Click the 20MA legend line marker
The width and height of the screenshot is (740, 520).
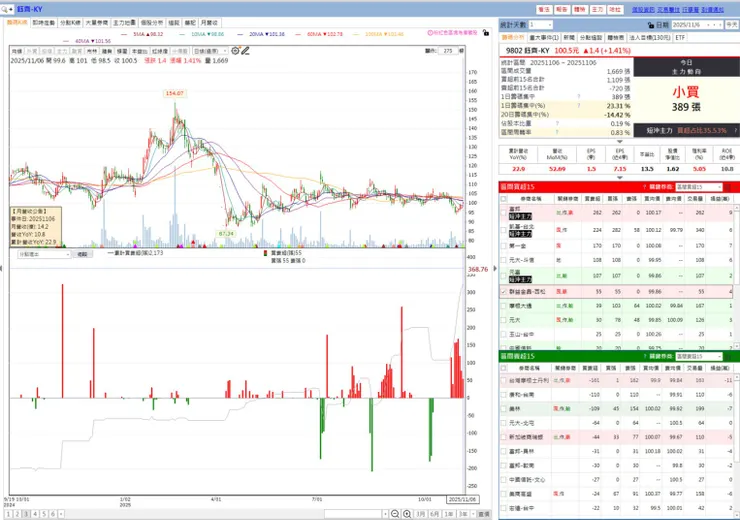[x=240, y=34]
